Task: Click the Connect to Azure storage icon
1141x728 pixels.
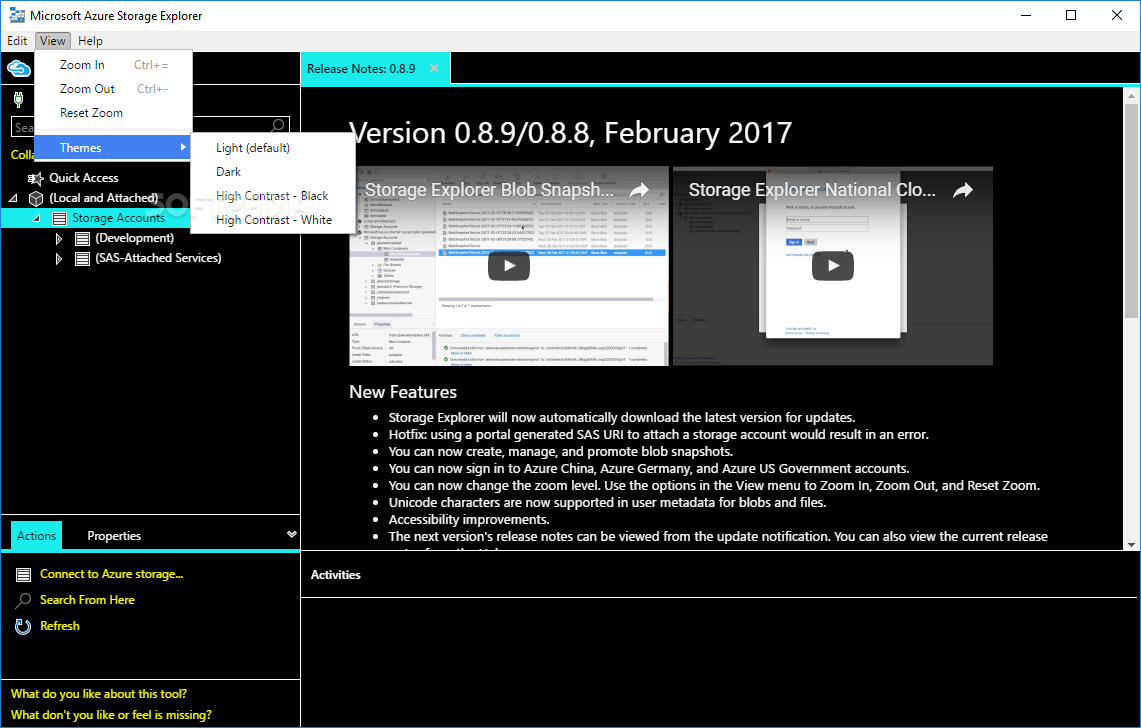Action: (x=23, y=574)
